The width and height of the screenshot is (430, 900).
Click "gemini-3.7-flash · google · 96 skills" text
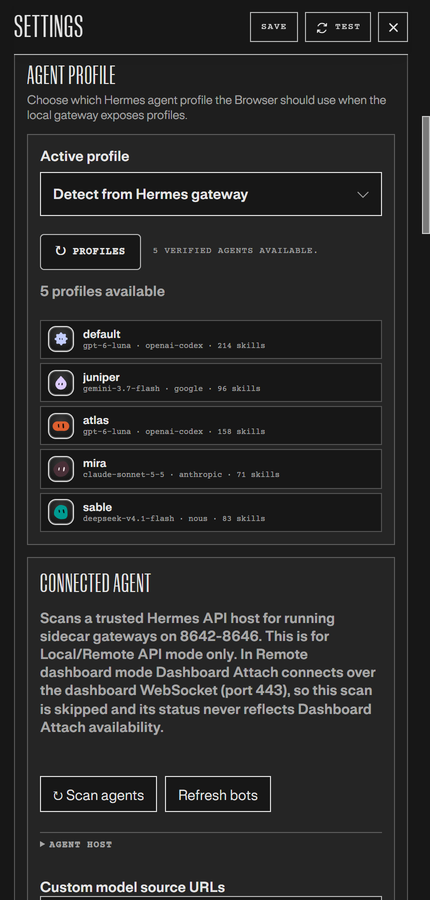[172, 389]
